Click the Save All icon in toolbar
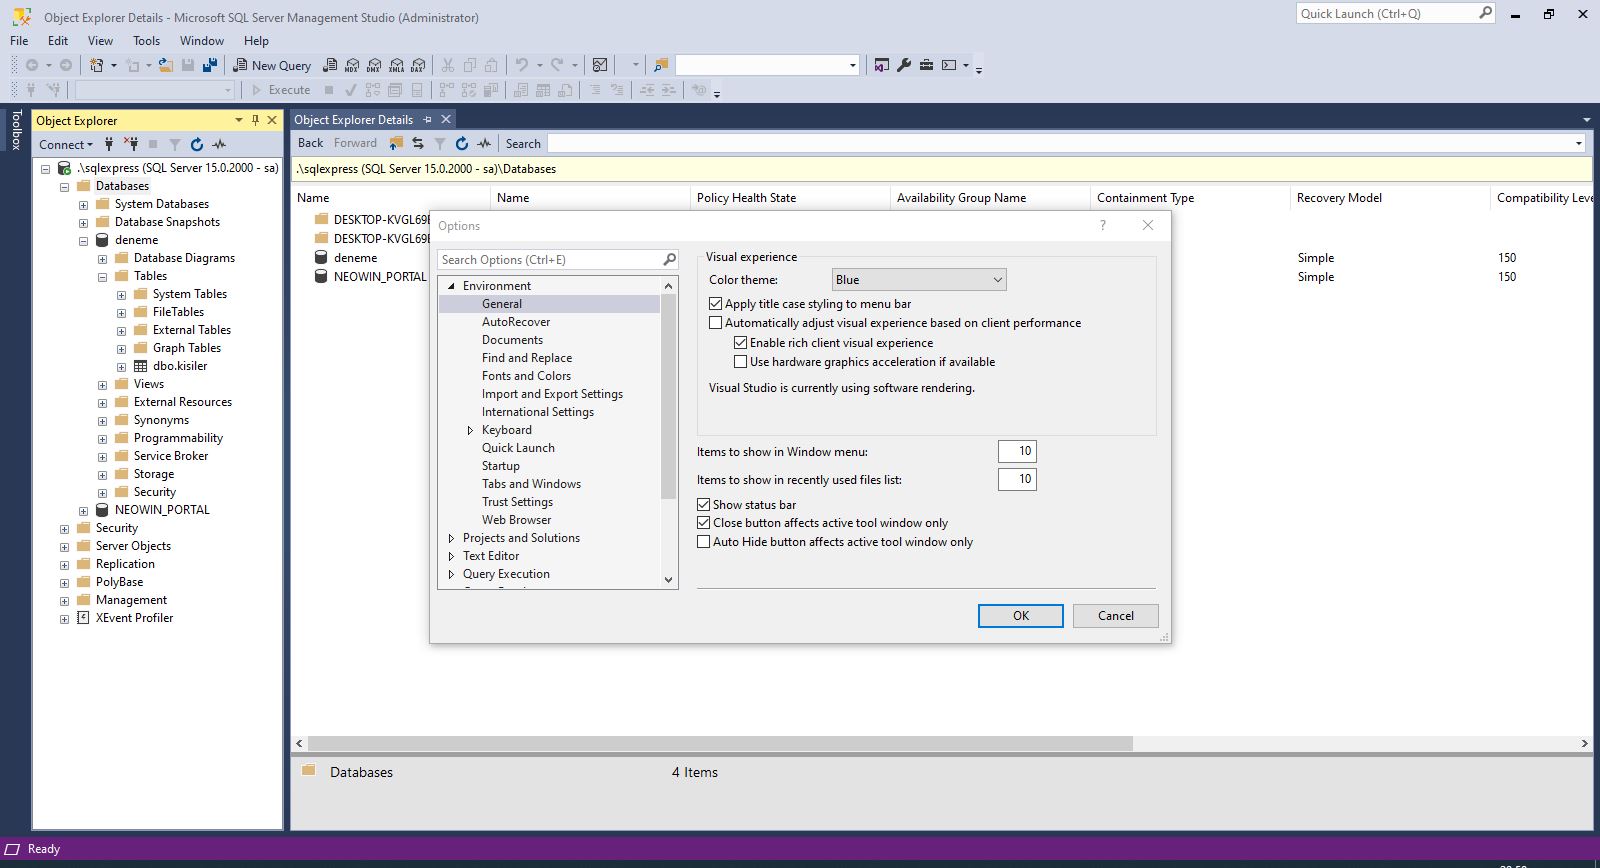Image resolution: width=1600 pixels, height=868 pixels. (x=210, y=65)
